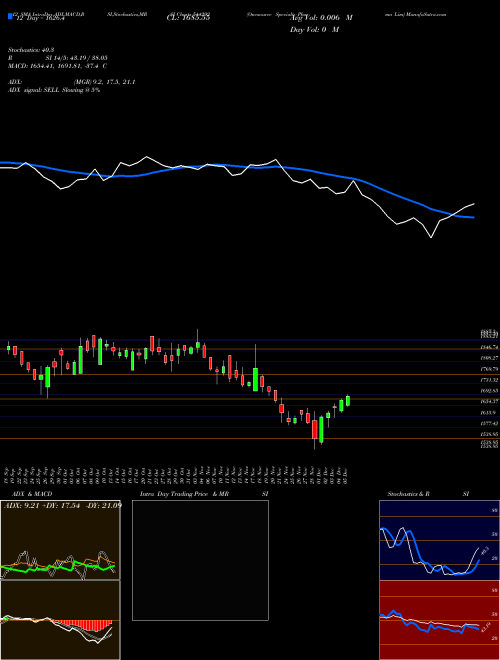Click the Stochastics: 40.3 readout
This screenshot has height=660, width=500.
tap(30, 50)
